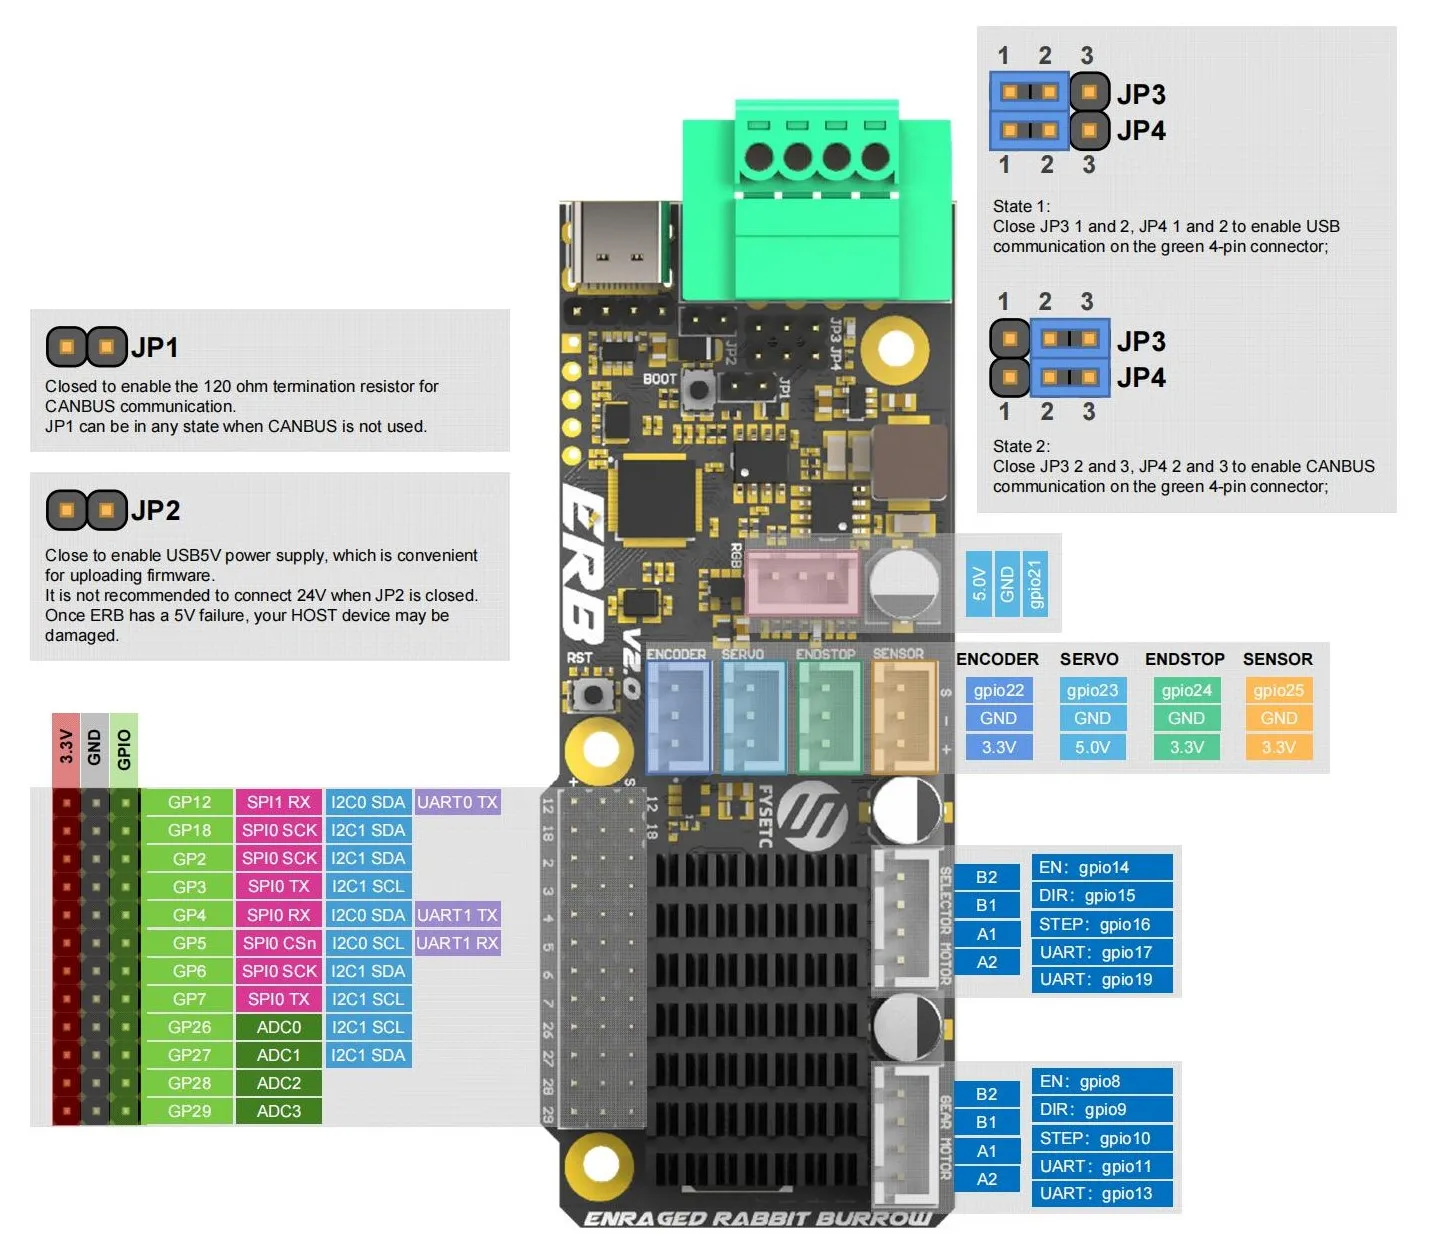Select the GP18 pin label
Image resolution: width=1430 pixels, height=1250 pixels.
point(189,830)
